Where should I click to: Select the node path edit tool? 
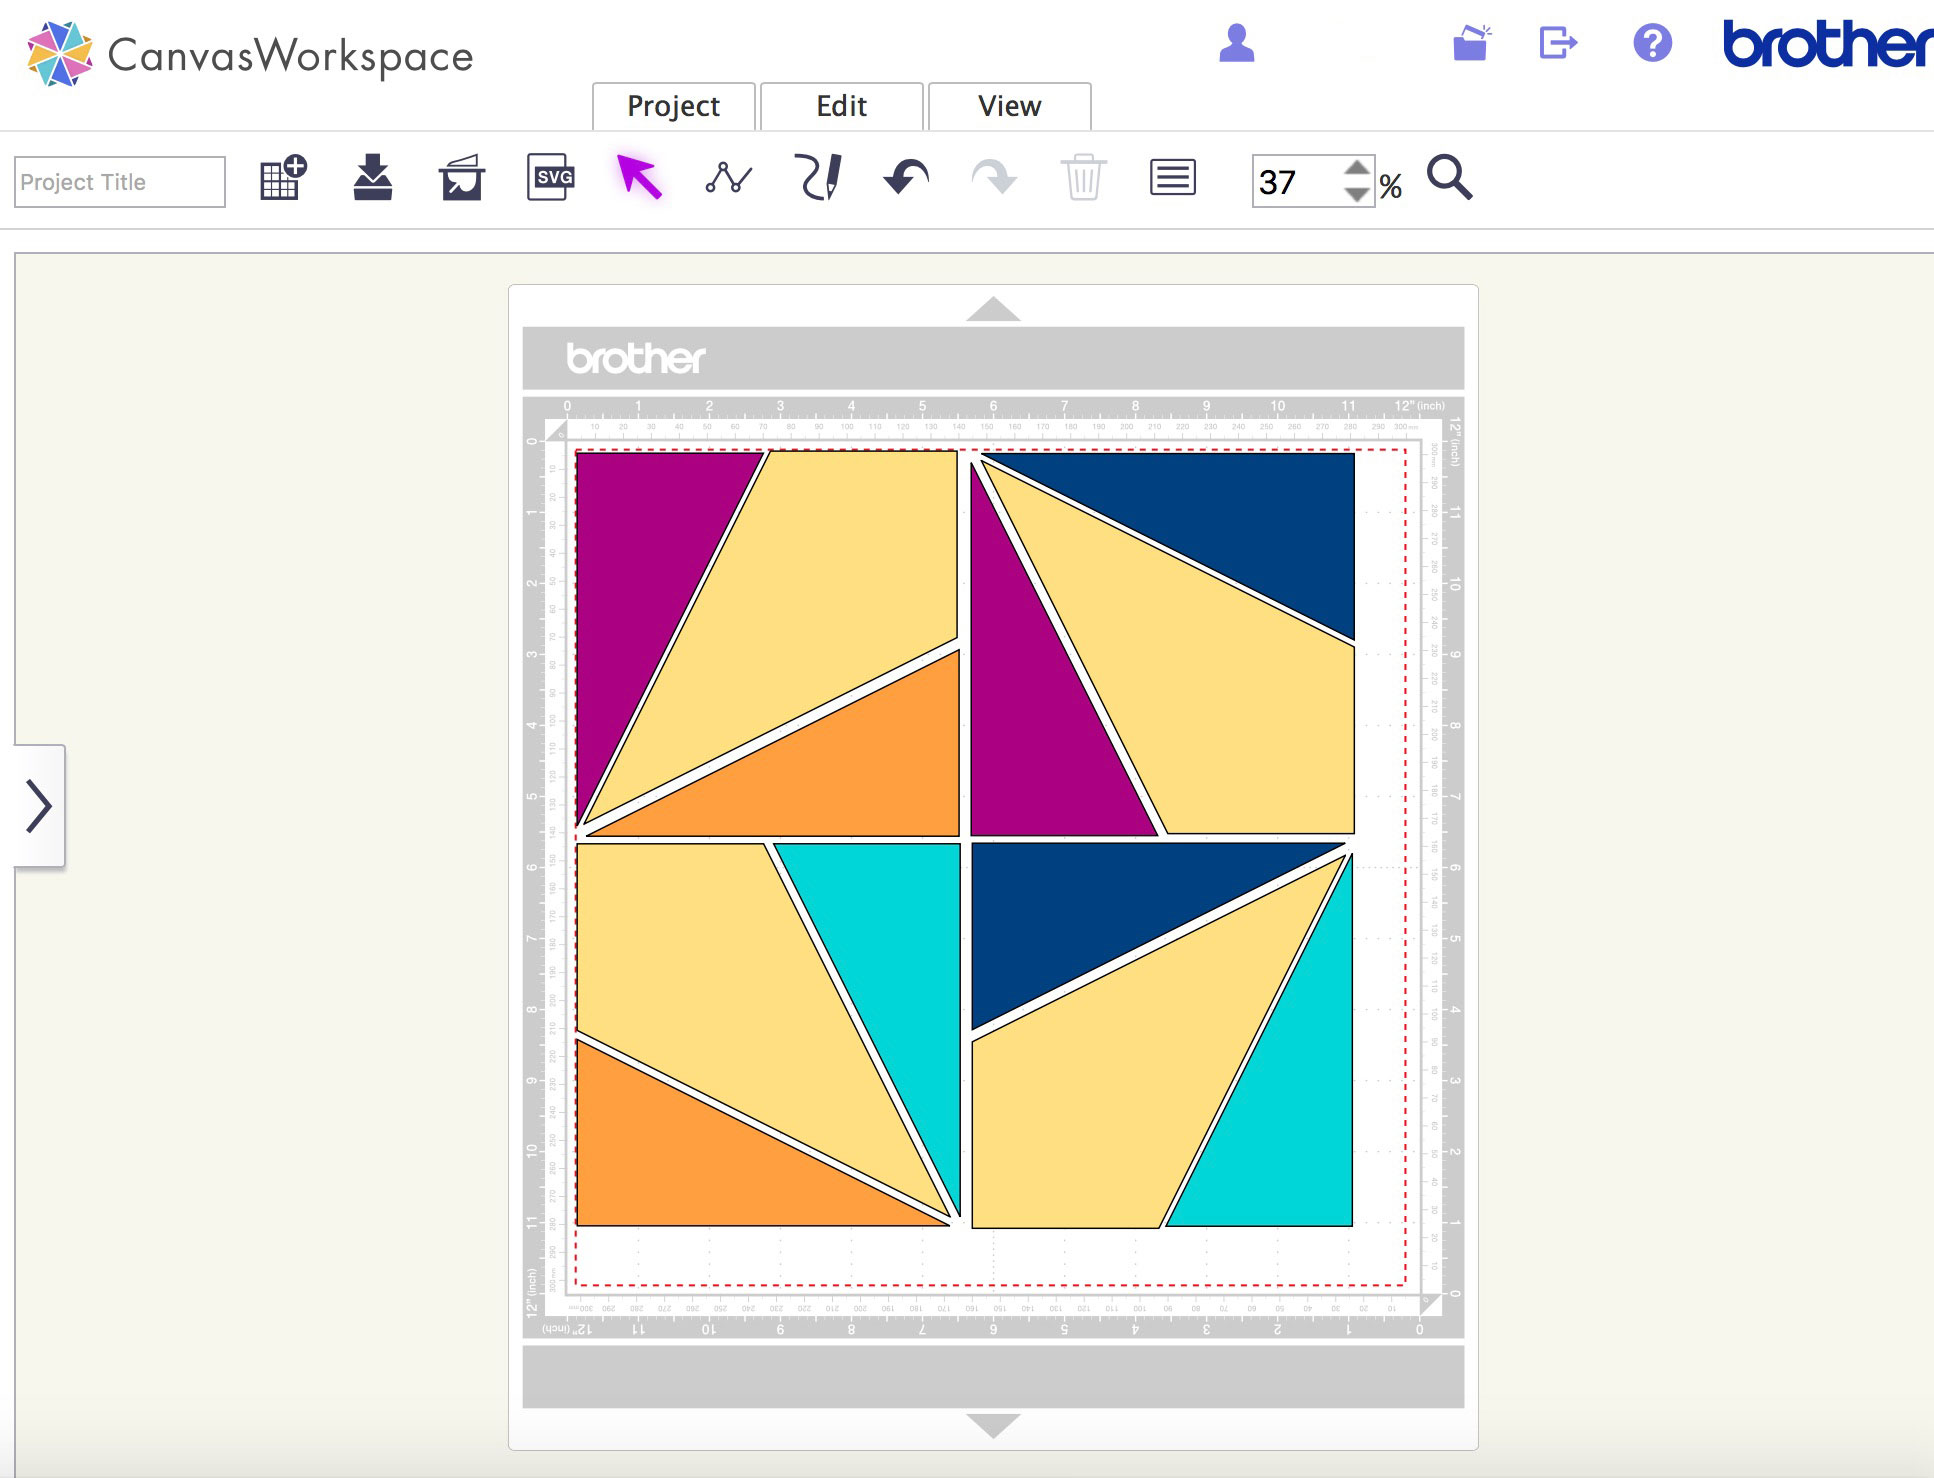pos(729,178)
